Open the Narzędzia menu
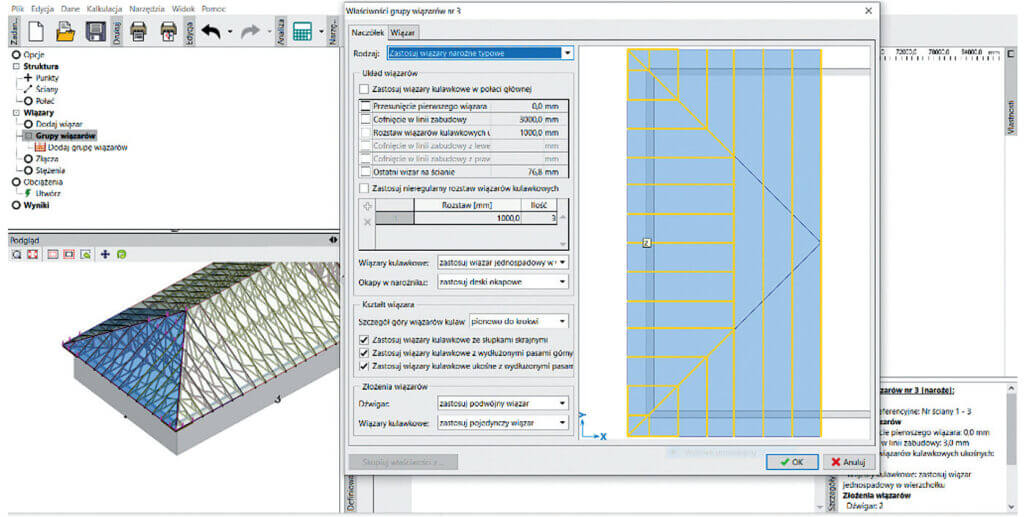Image resolution: width=1024 pixels, height=517 pixels. coord(147,9)
